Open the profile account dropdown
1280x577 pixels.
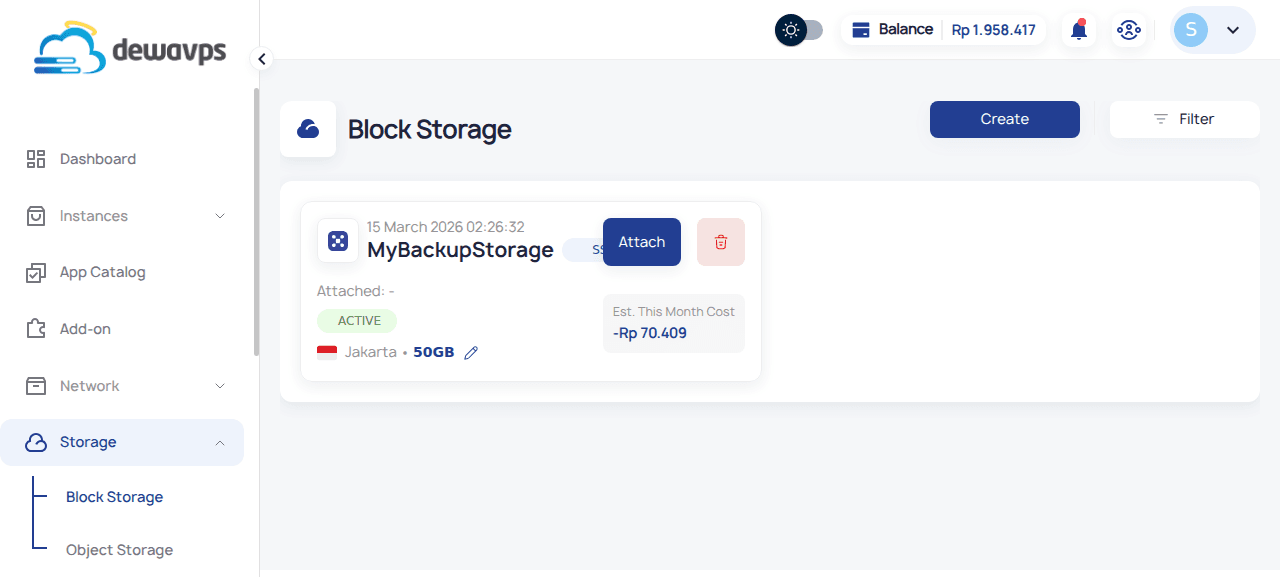[1233, 30]
